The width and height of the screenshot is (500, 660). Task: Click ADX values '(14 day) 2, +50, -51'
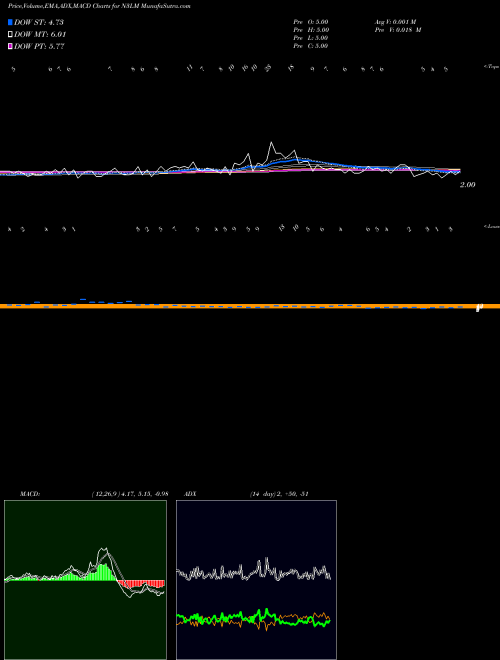coord(279,494)
